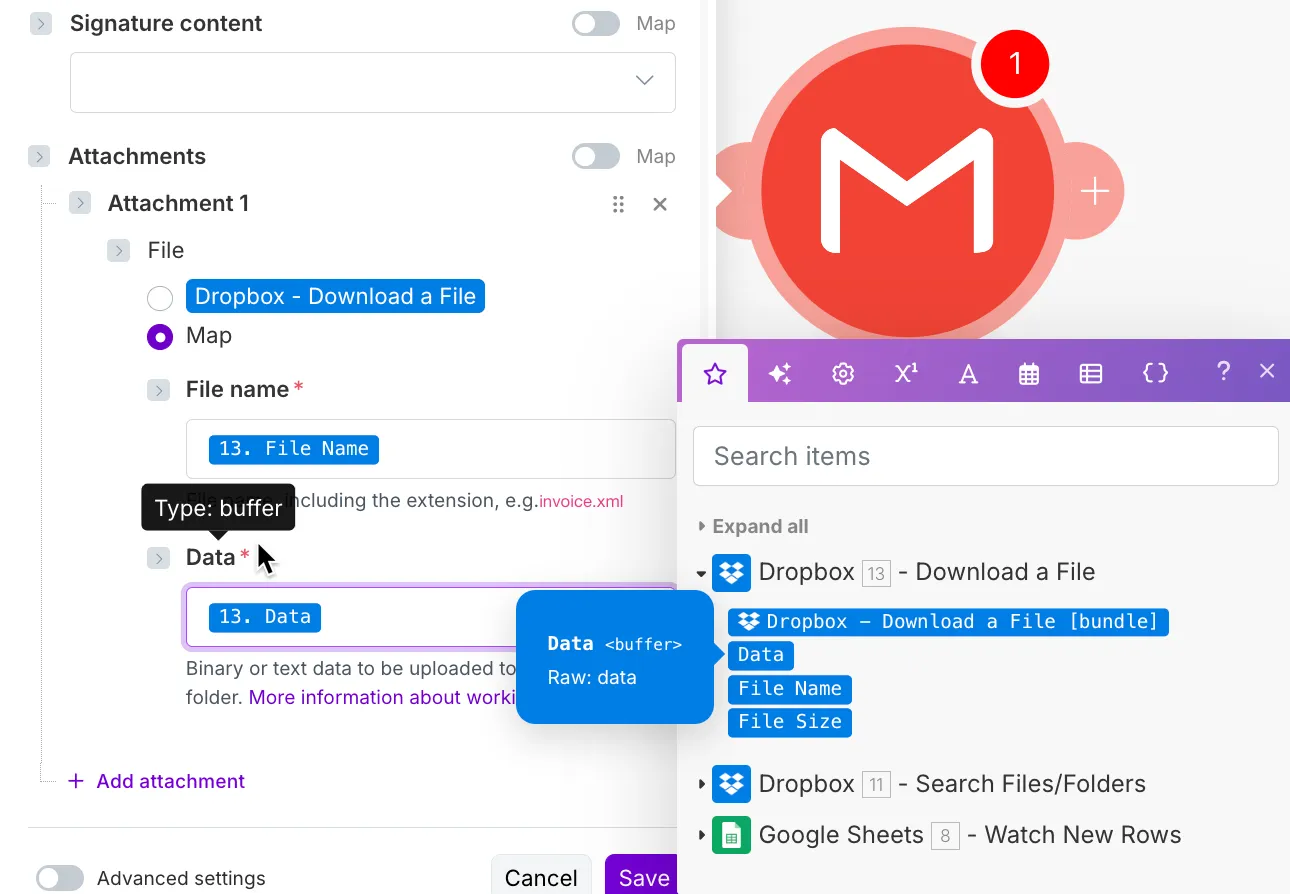Image resolution: width=1290 pixels, height=894 pixels.
Task: Select the Dropbox - Download a File [bundle] item
Action: coord(948,622)
